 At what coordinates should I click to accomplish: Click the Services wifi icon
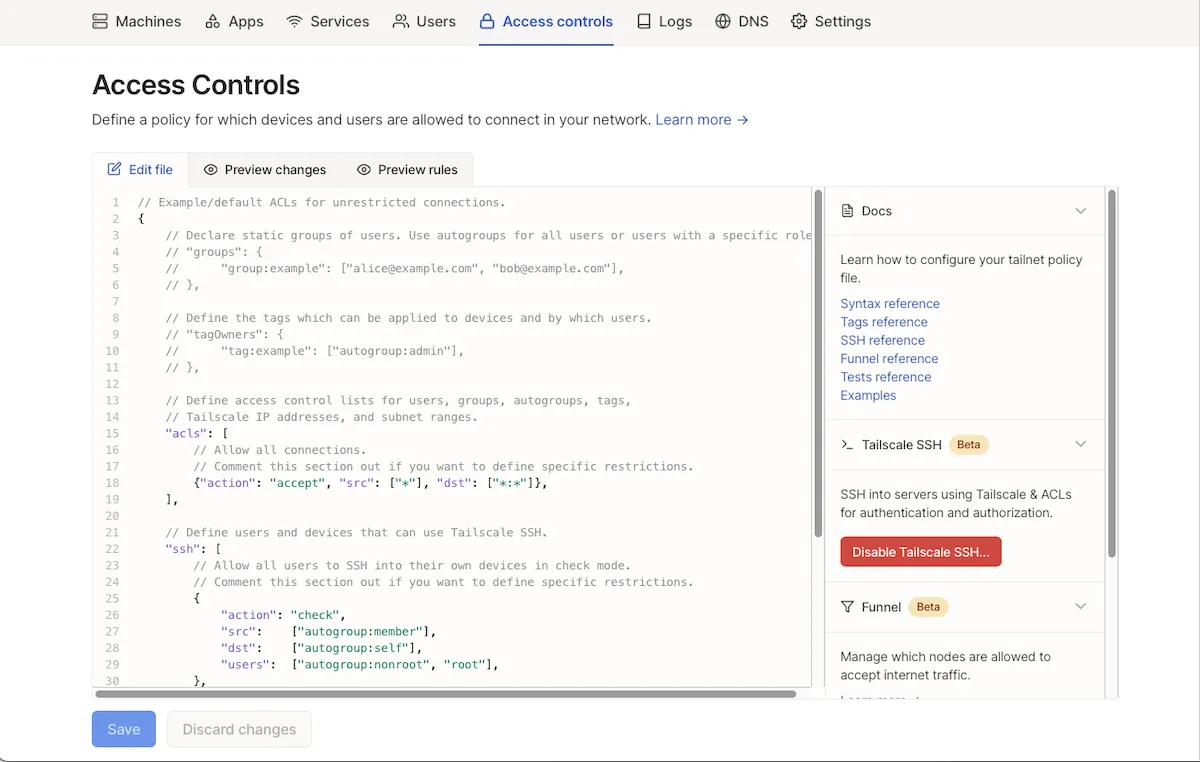pyautogui.click(x=294, y=21)
